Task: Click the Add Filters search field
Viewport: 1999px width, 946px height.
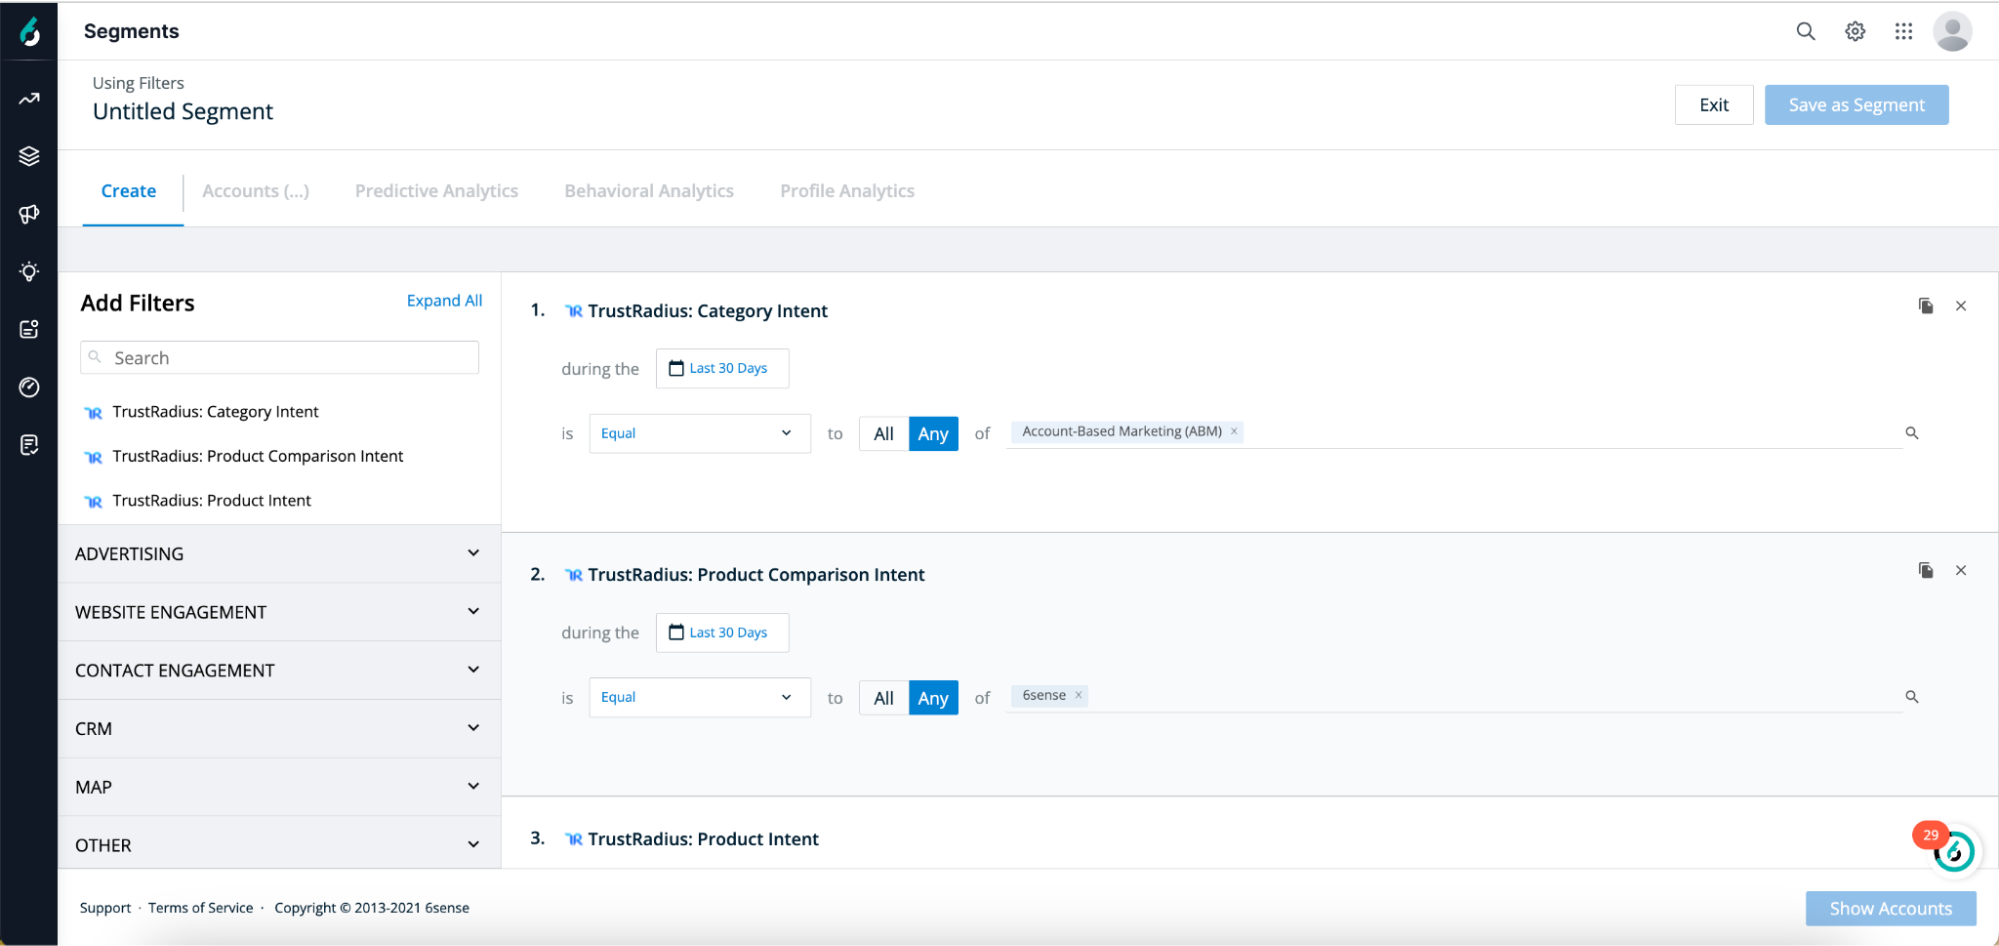Action: click(x=290, y=358)
